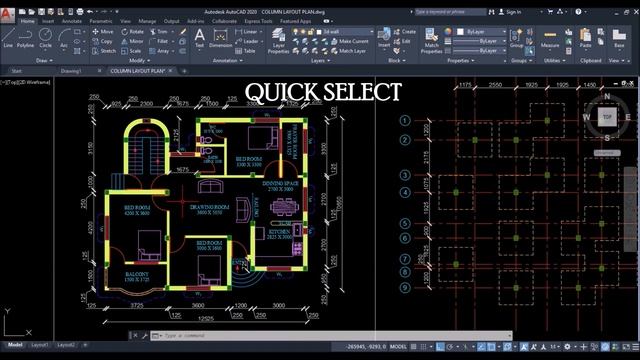This screenshot has width=640, height=360.
Task: Click the command line input field
Action: (x=331, y=336)
